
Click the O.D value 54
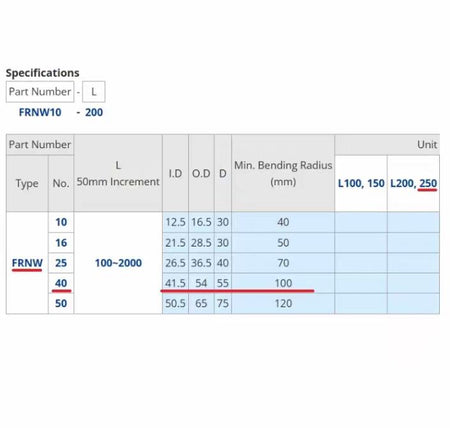(x=201, y=283)
